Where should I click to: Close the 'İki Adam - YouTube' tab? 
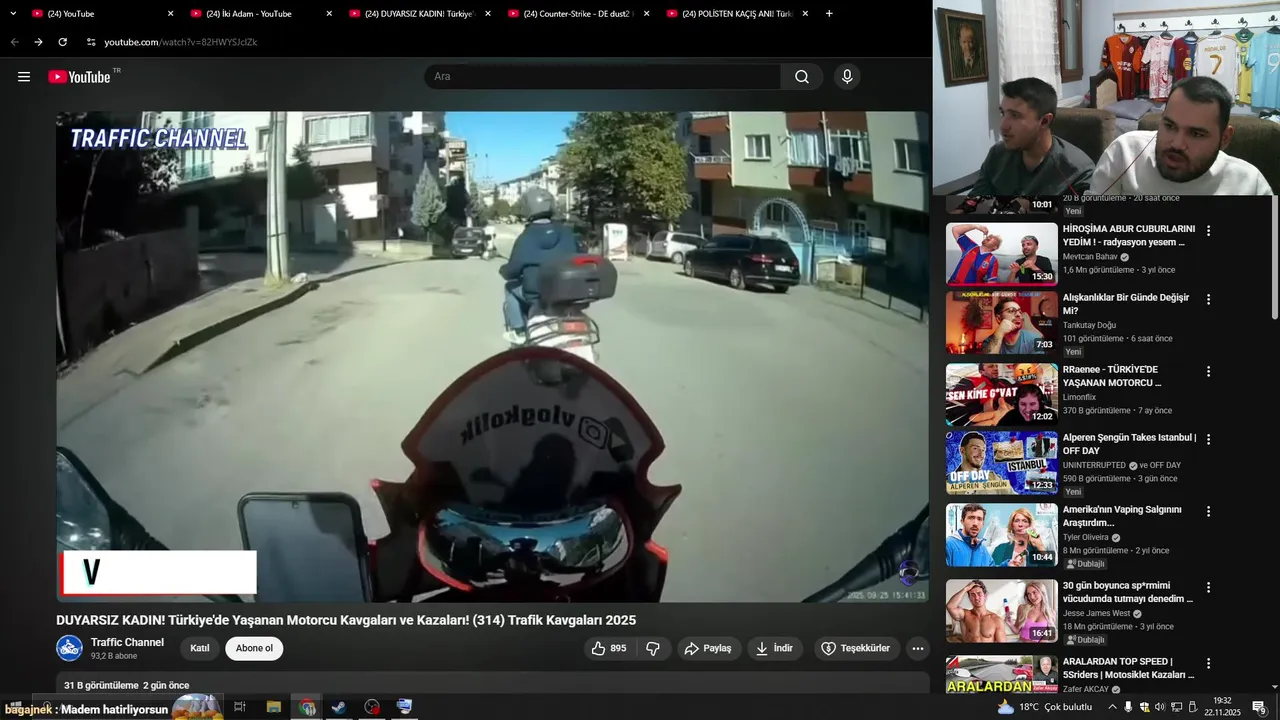(329, 14)
